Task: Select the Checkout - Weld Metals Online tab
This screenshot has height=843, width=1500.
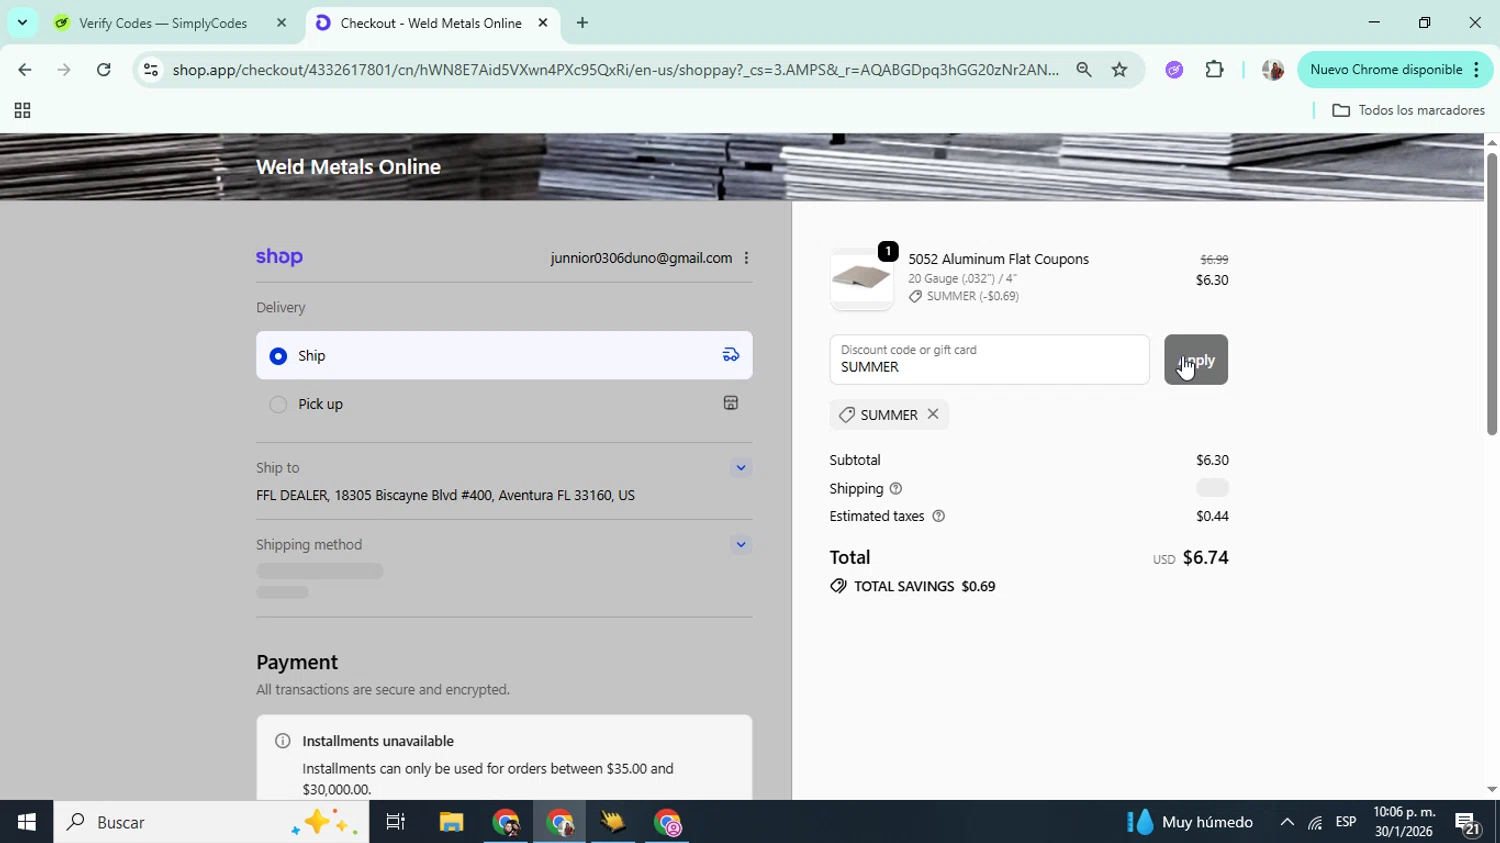Action: (x=431, y=23)
